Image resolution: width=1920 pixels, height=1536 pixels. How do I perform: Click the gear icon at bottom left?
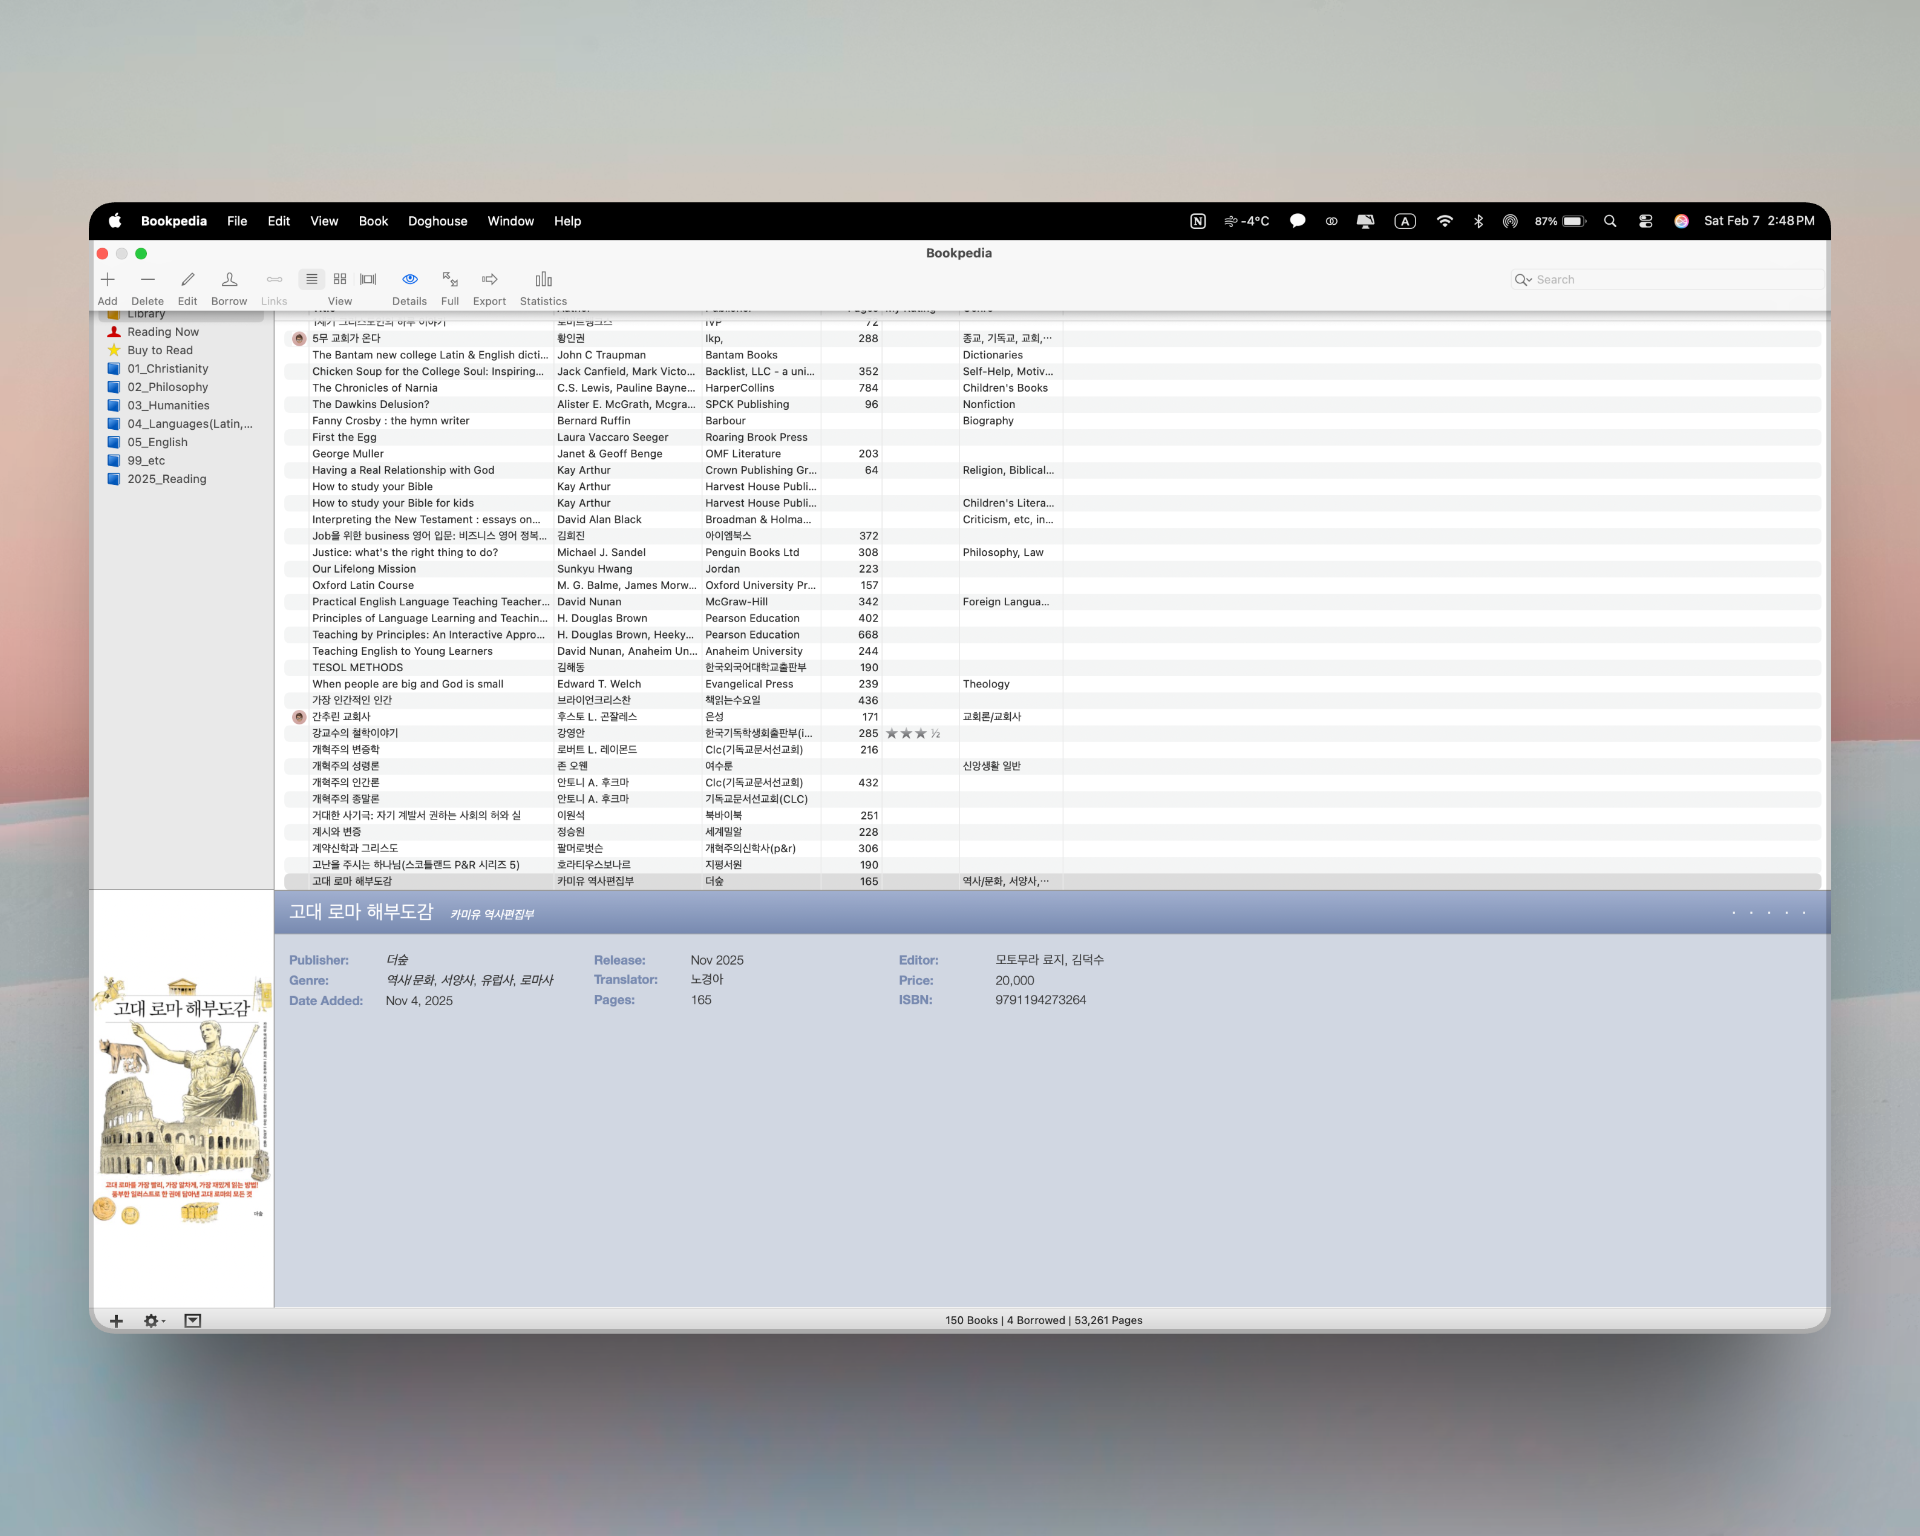[152, 1321]
